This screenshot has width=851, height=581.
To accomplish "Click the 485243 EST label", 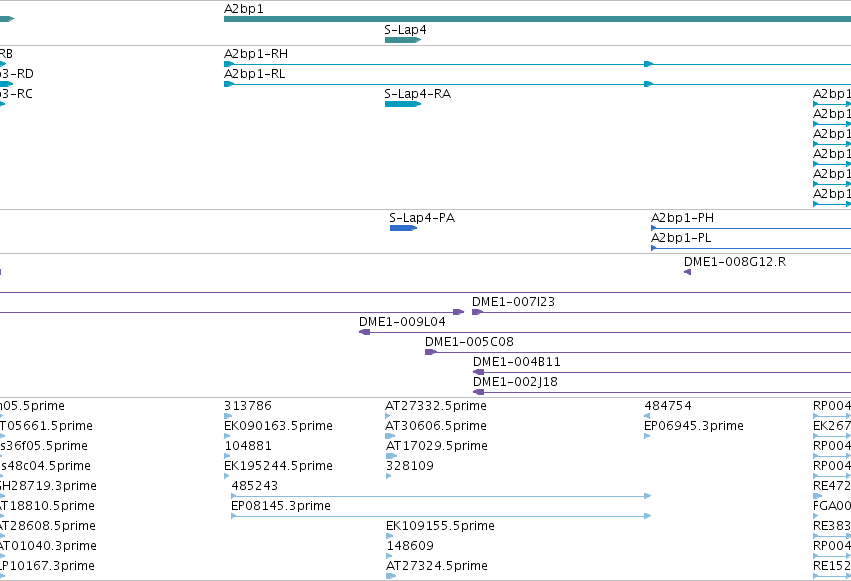I will click(255, 486).
